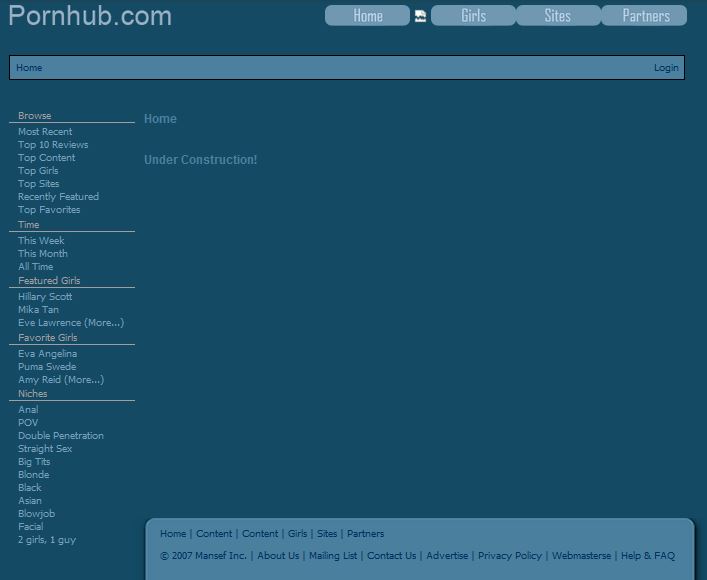Viewport: 707px width, 580px height.
Task: Switch to the Girls tab
Action: [473, 15]
